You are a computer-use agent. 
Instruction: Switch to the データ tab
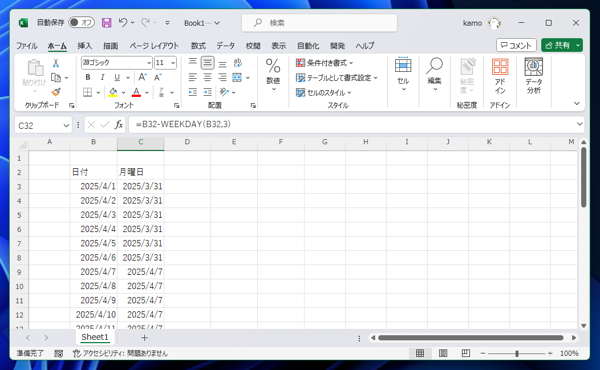click(x=225, y=46)
